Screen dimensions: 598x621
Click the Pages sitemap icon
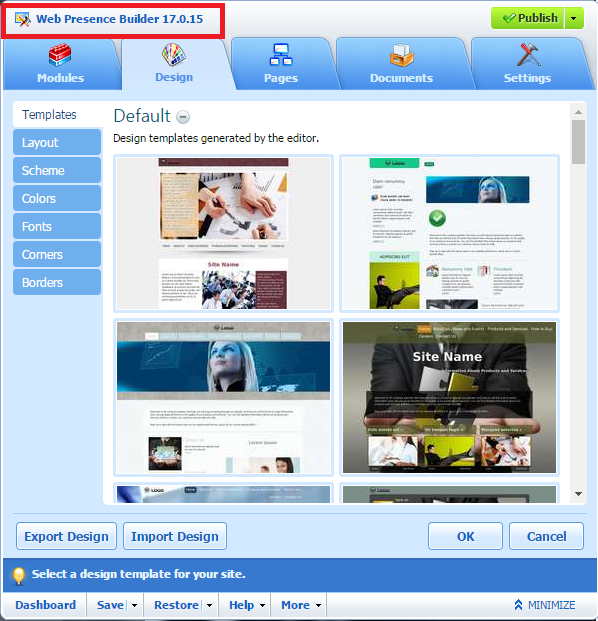click(x=281, y=55)
